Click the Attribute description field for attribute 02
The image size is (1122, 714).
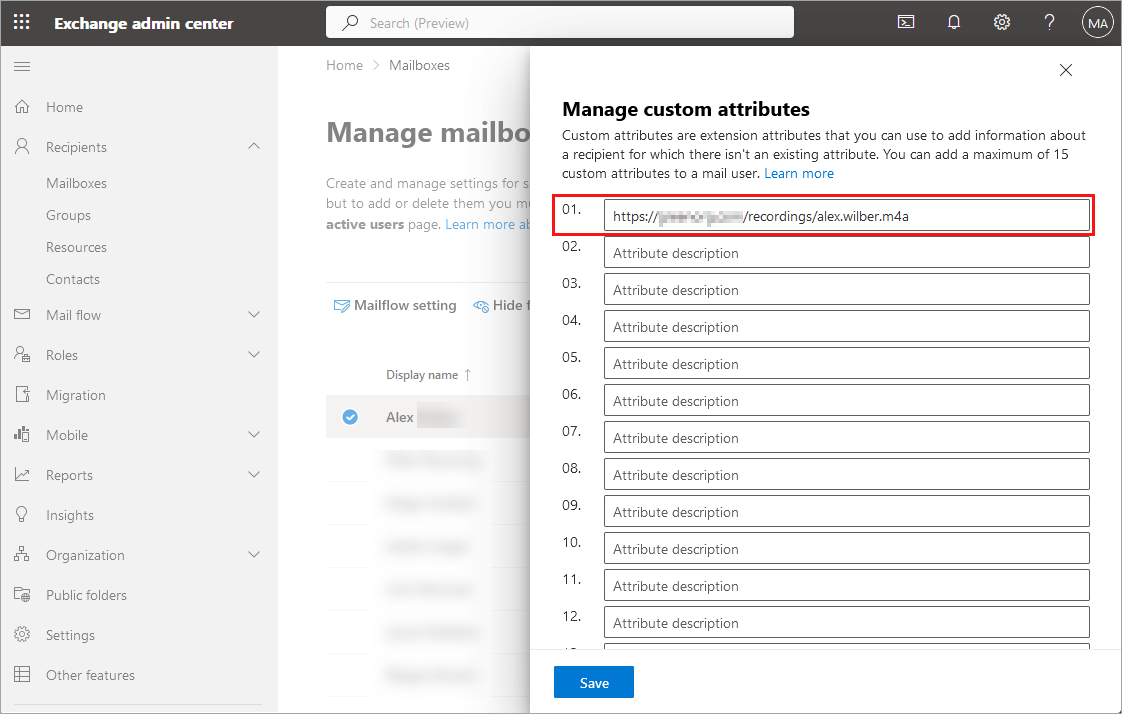click(x=845, y=252)
